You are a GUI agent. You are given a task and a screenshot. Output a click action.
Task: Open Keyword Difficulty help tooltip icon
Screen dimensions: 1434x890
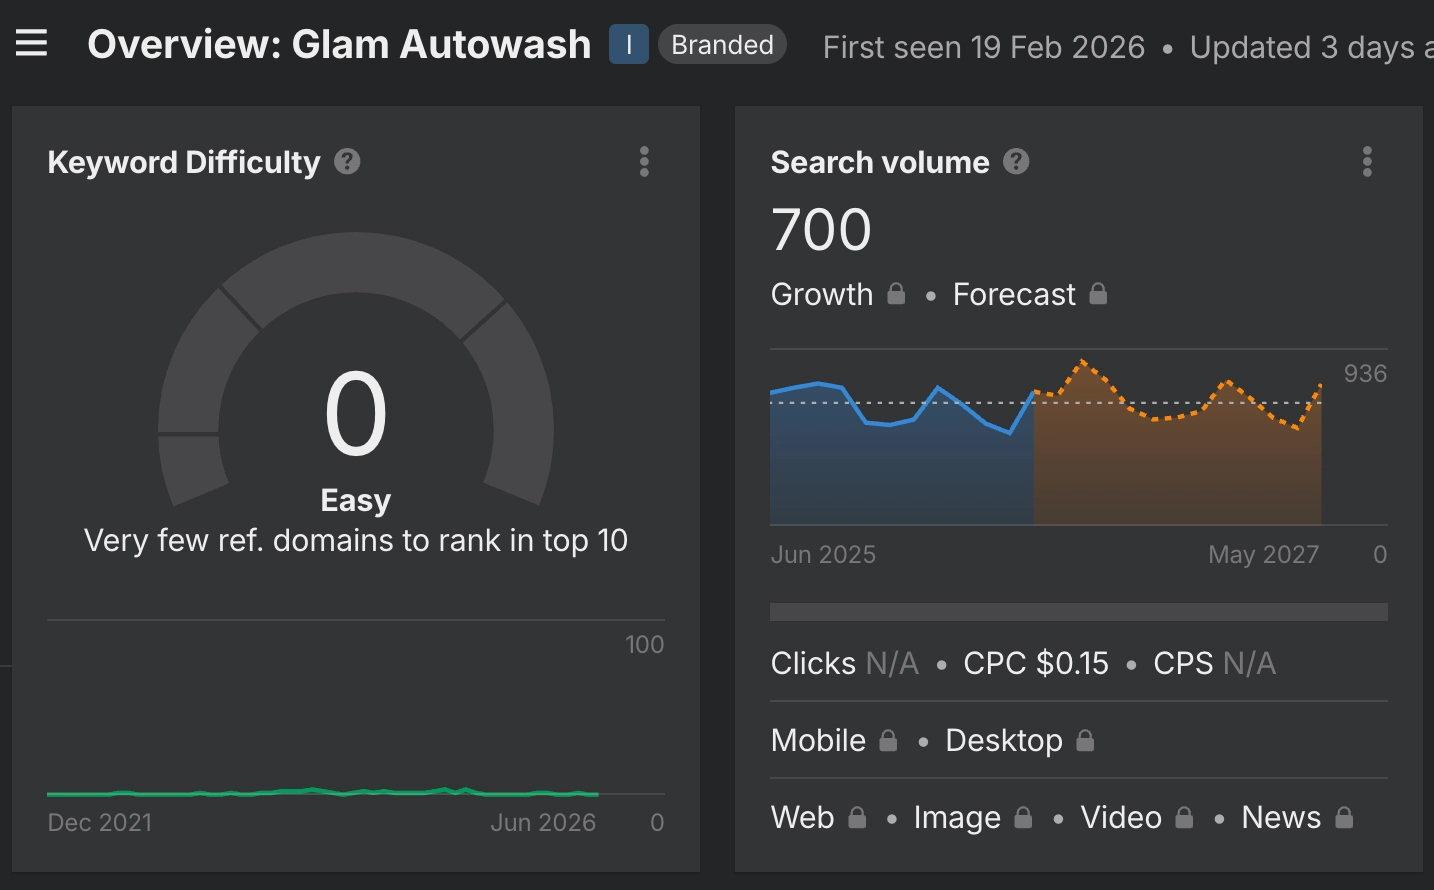tap(347, 161)
